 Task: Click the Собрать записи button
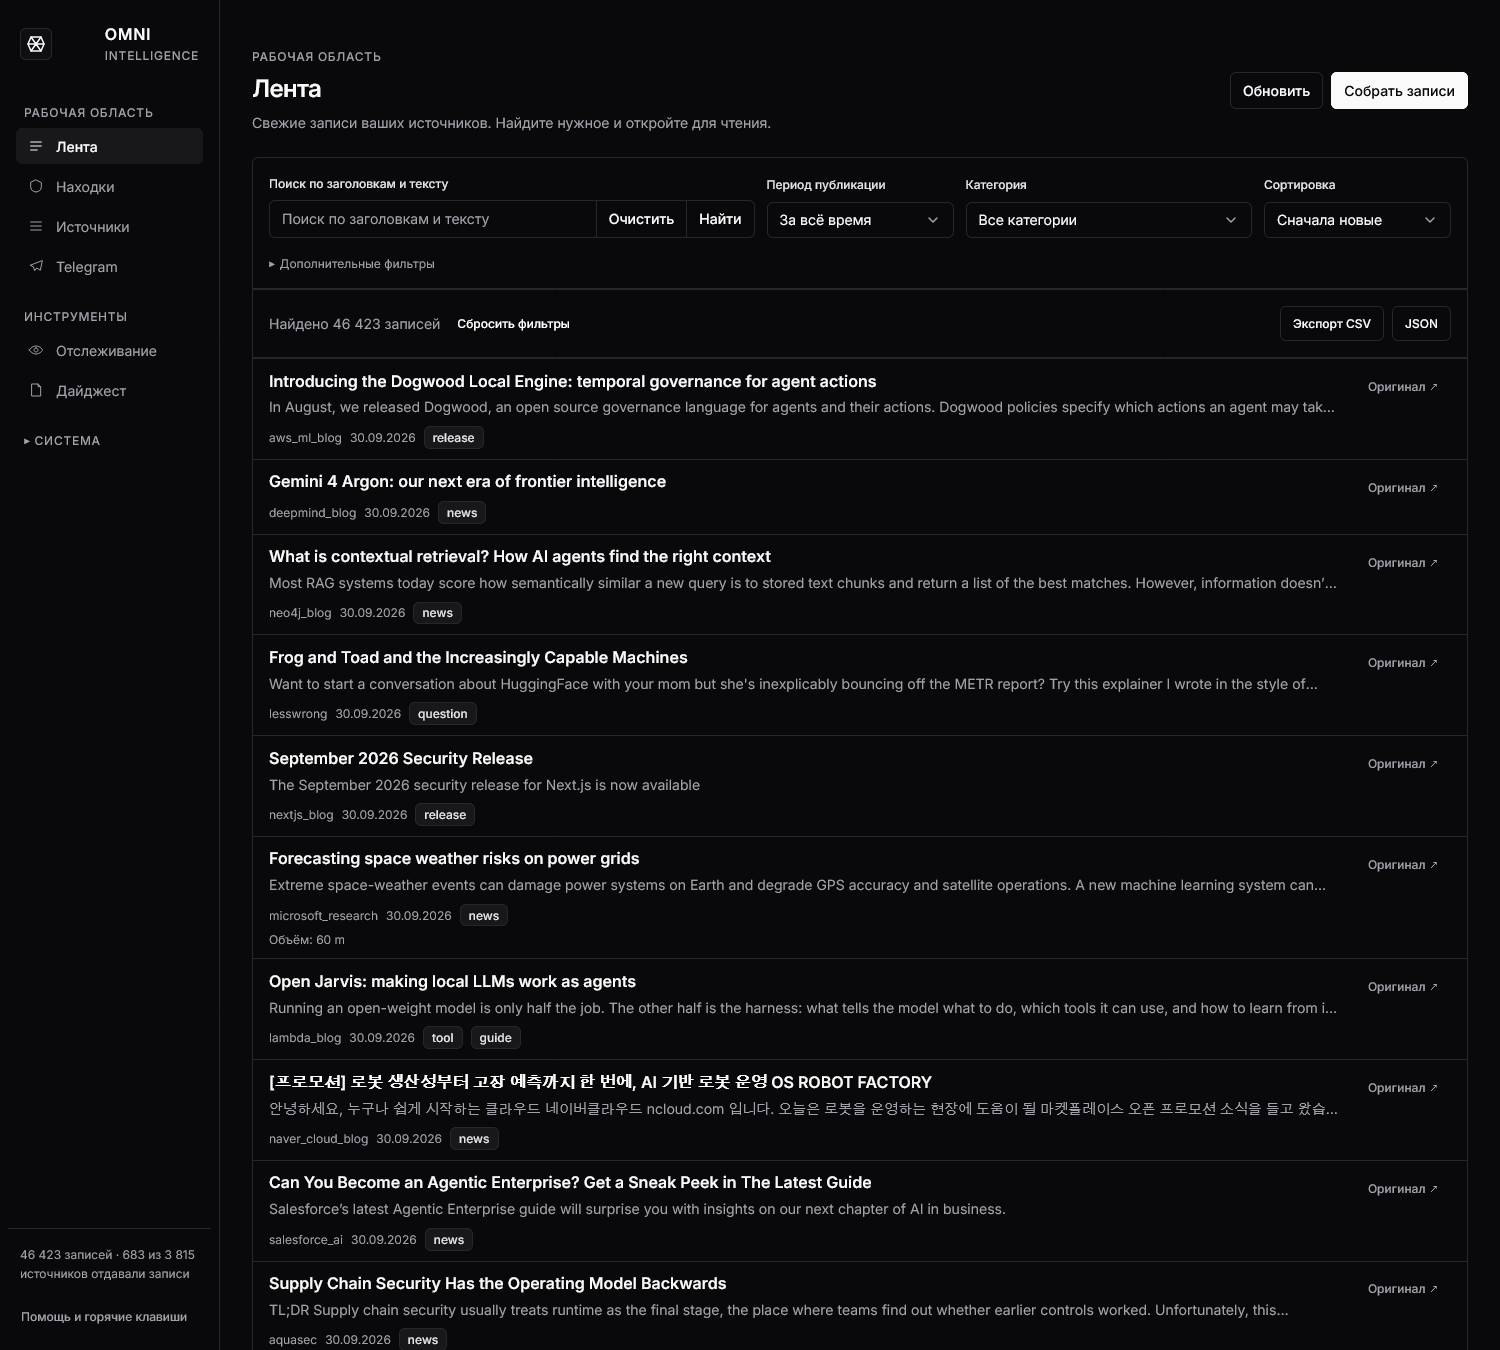[x=1399, y=91]
